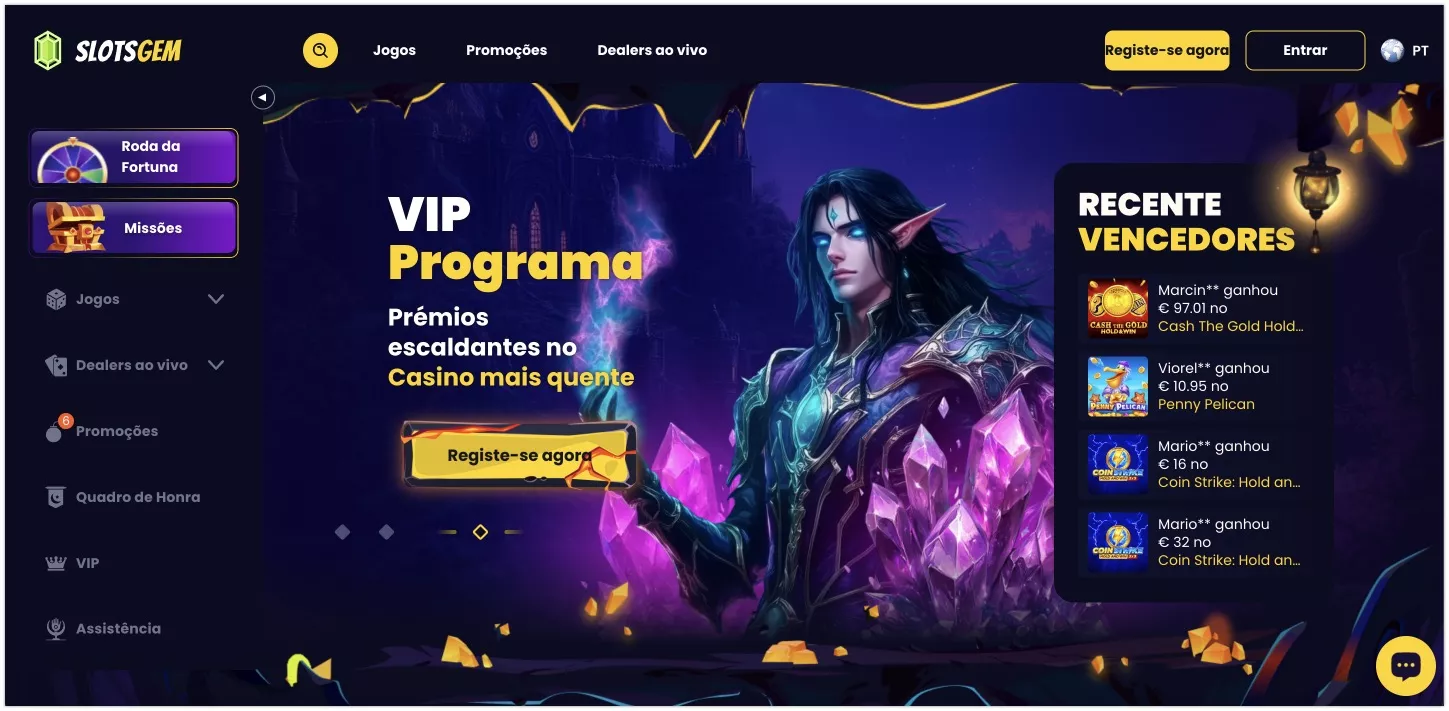Click the yellow search magnifier icon

[x=320, y=50]
